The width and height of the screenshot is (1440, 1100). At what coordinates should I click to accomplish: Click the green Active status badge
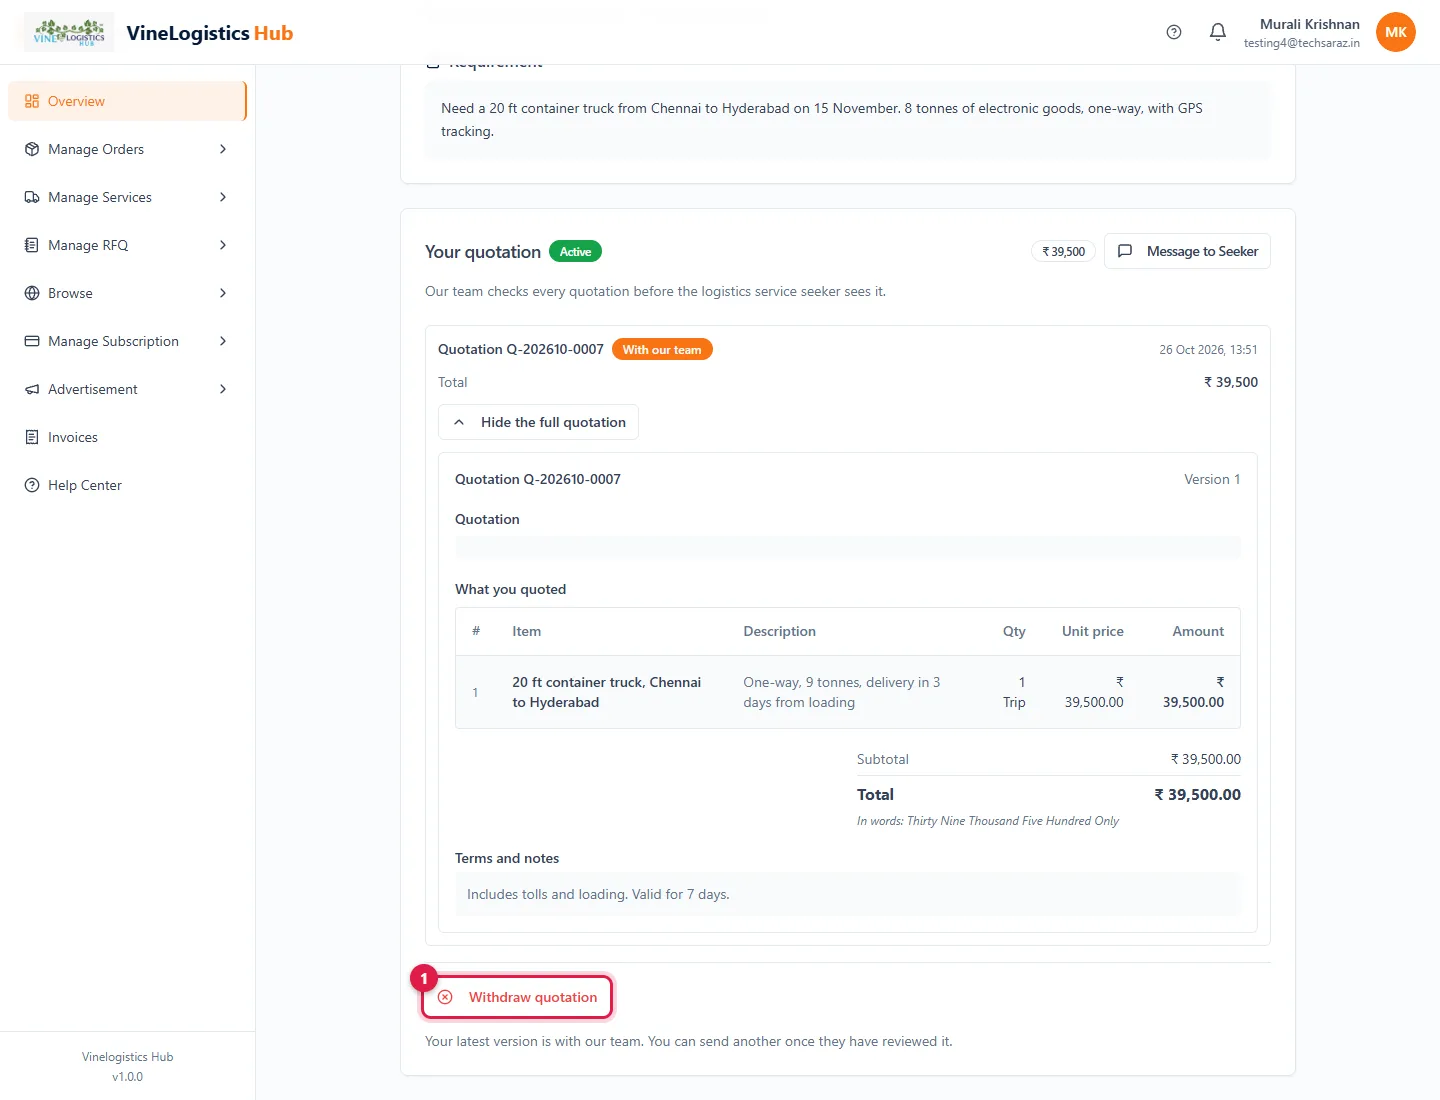point(575,252)
